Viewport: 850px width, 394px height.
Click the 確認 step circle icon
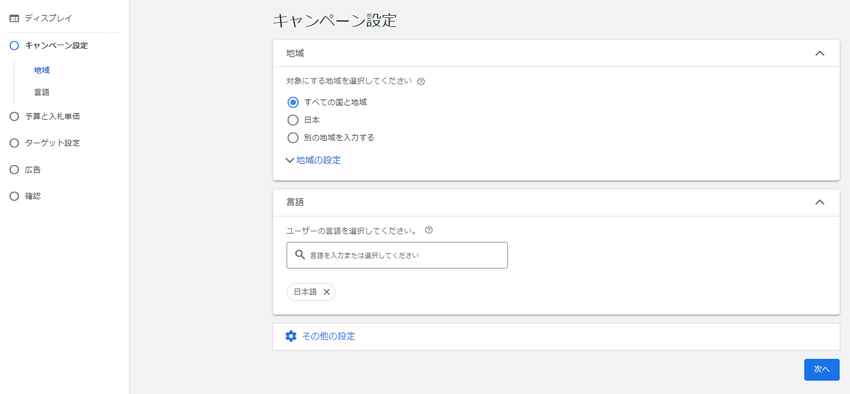click(15, 197)
